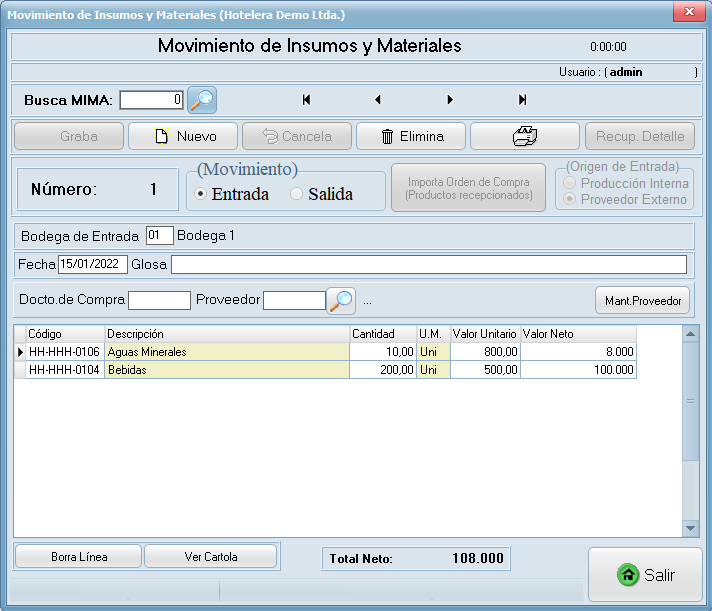
Task: Click the Docto.de Compra field
Action: click(159, 301)
